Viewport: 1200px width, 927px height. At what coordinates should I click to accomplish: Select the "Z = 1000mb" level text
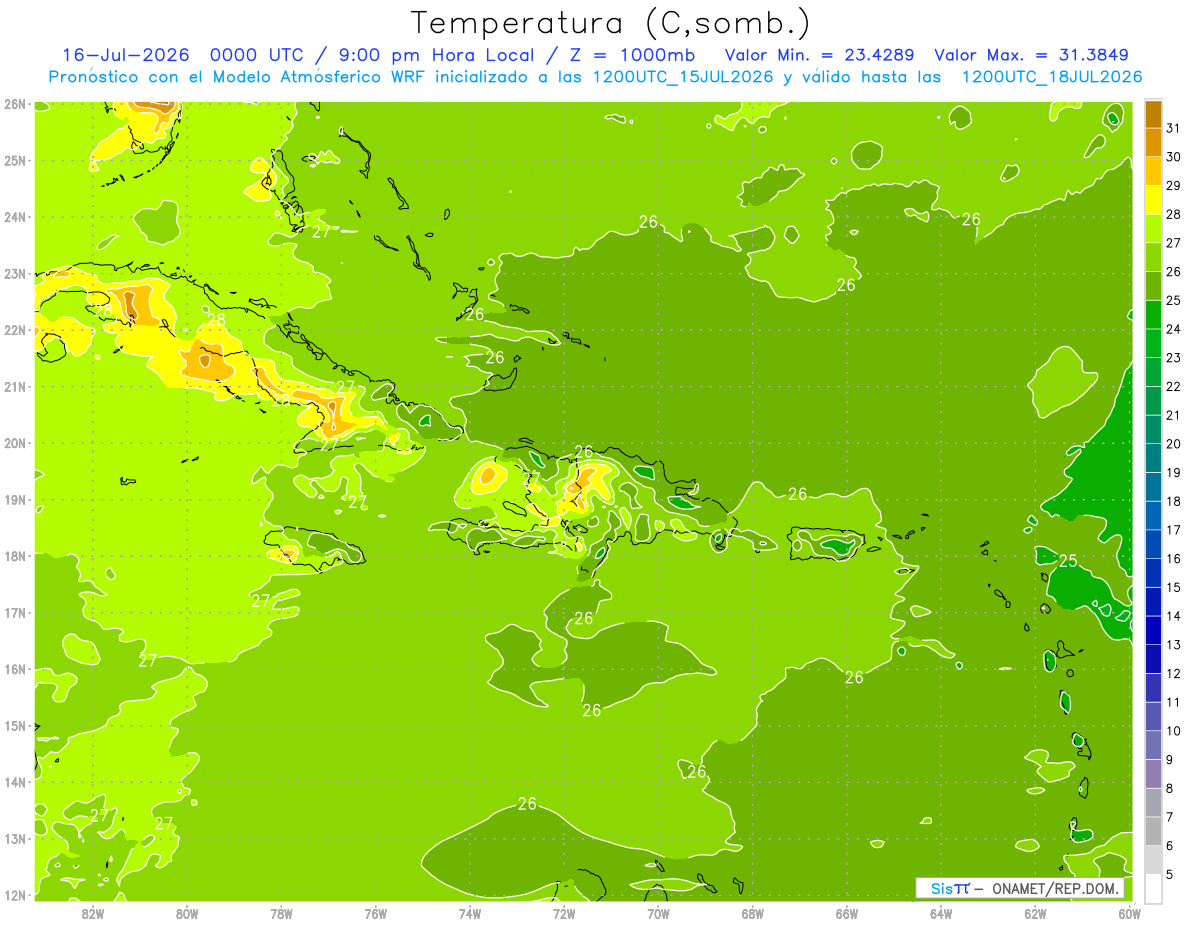633,55
